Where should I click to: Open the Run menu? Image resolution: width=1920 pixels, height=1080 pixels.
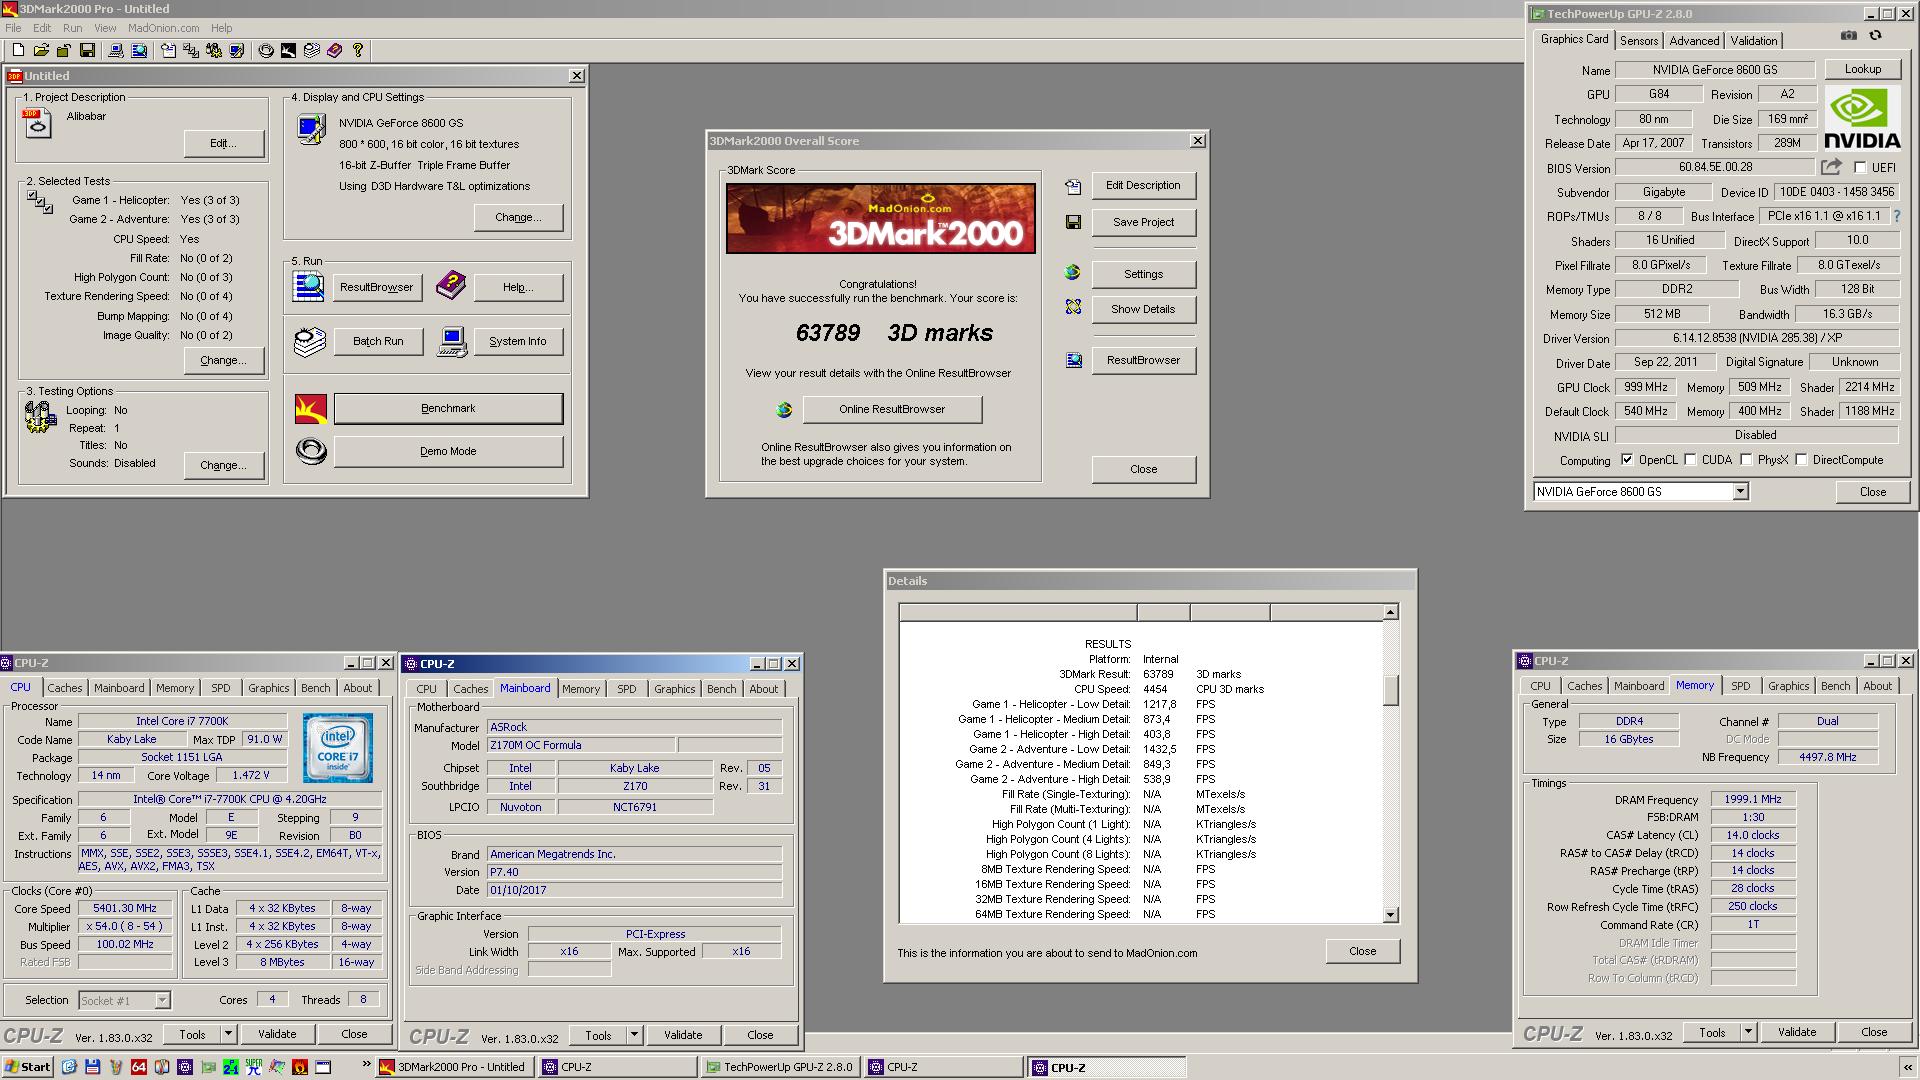(72, 28)
